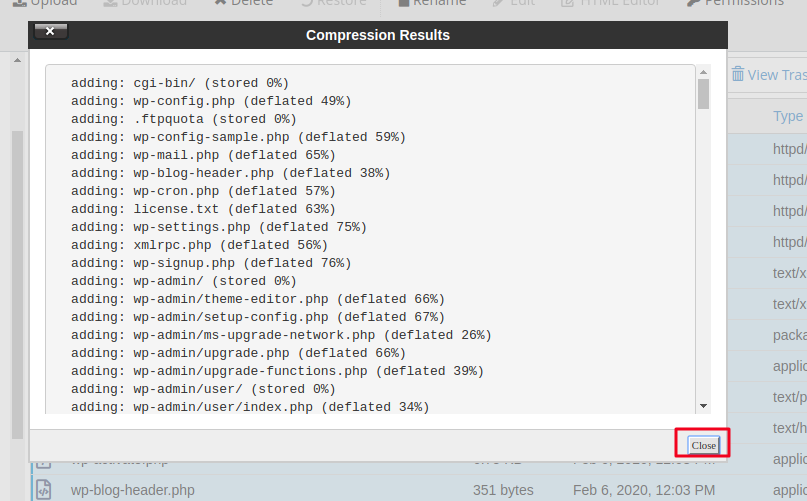Click the HTML Editor toolbar item
The image size is (807, 501).
[x=610, y=3]
